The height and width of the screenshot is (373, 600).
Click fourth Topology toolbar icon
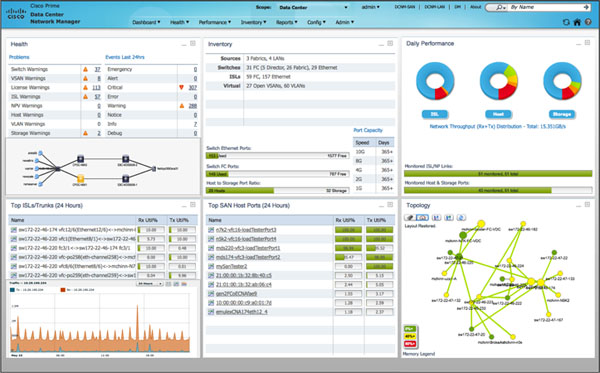(449, 217)
